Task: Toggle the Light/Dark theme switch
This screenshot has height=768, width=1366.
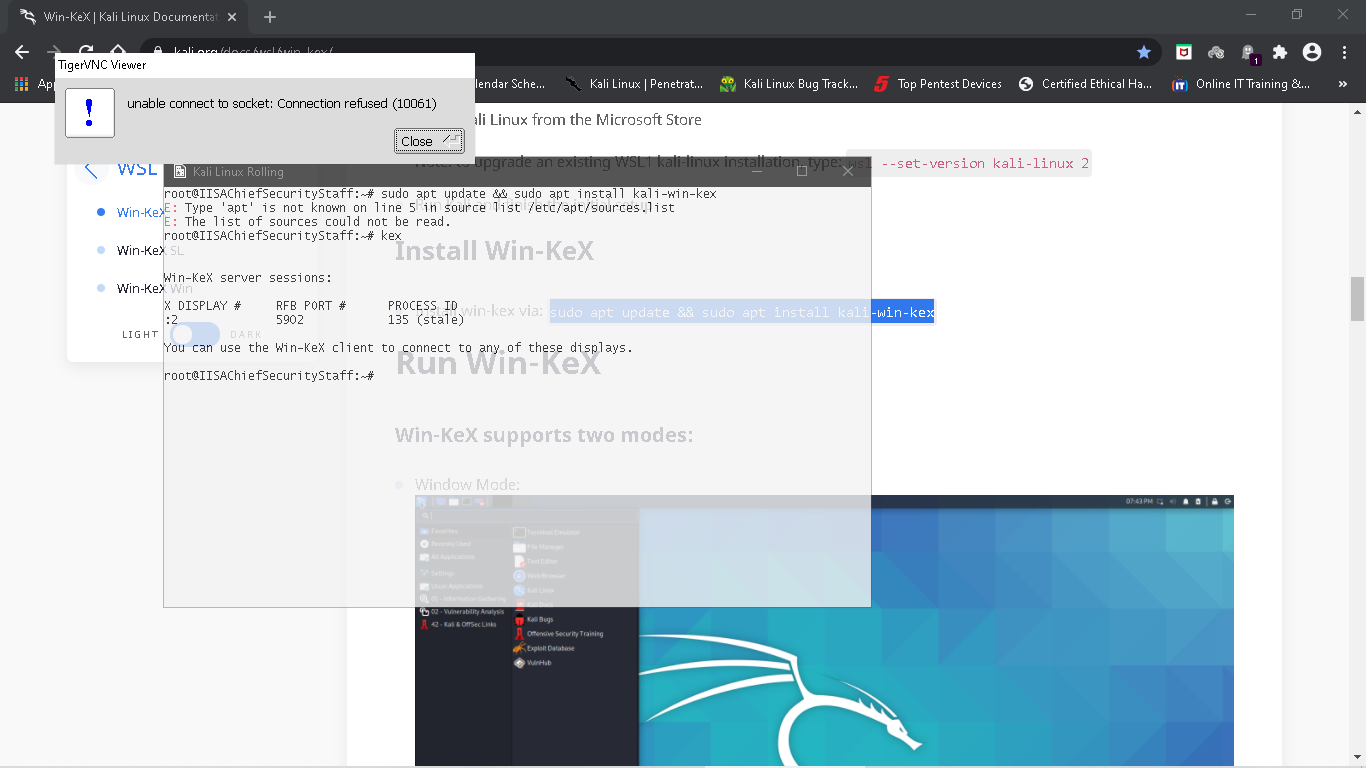Action: [x=194, y=334]
